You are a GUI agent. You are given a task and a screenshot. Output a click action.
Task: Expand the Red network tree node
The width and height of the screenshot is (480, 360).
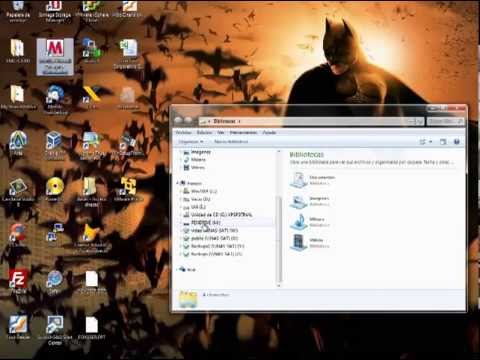click(178, 269)
